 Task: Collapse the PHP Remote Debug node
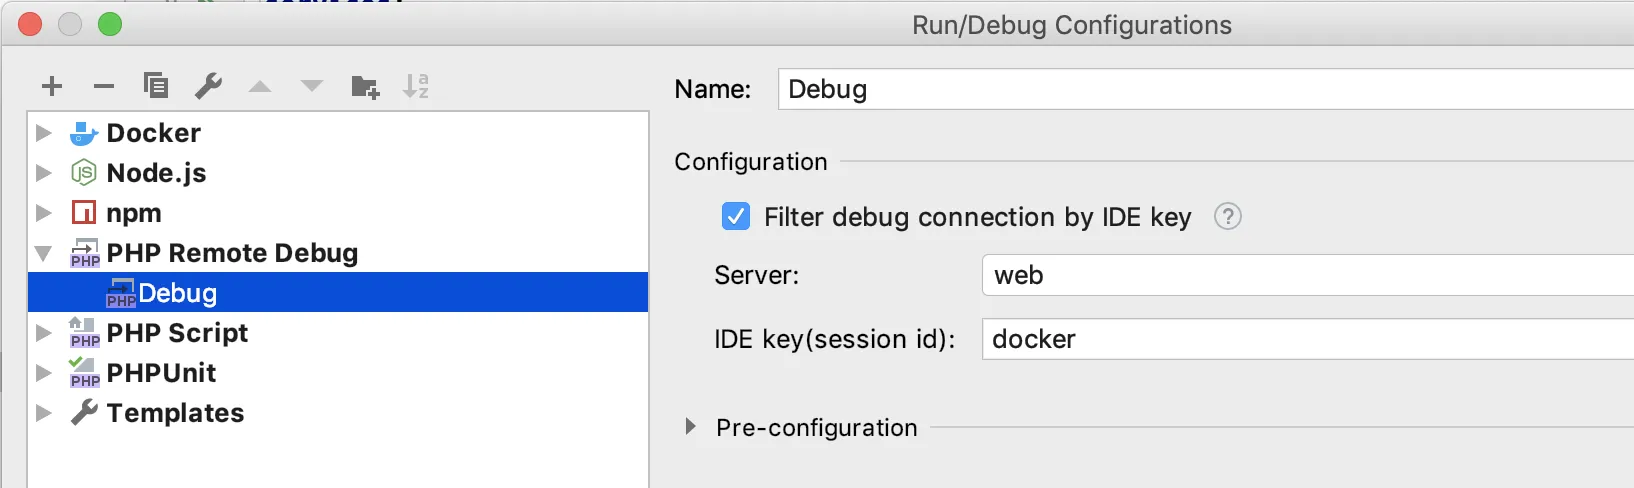[x=43, y=253]
